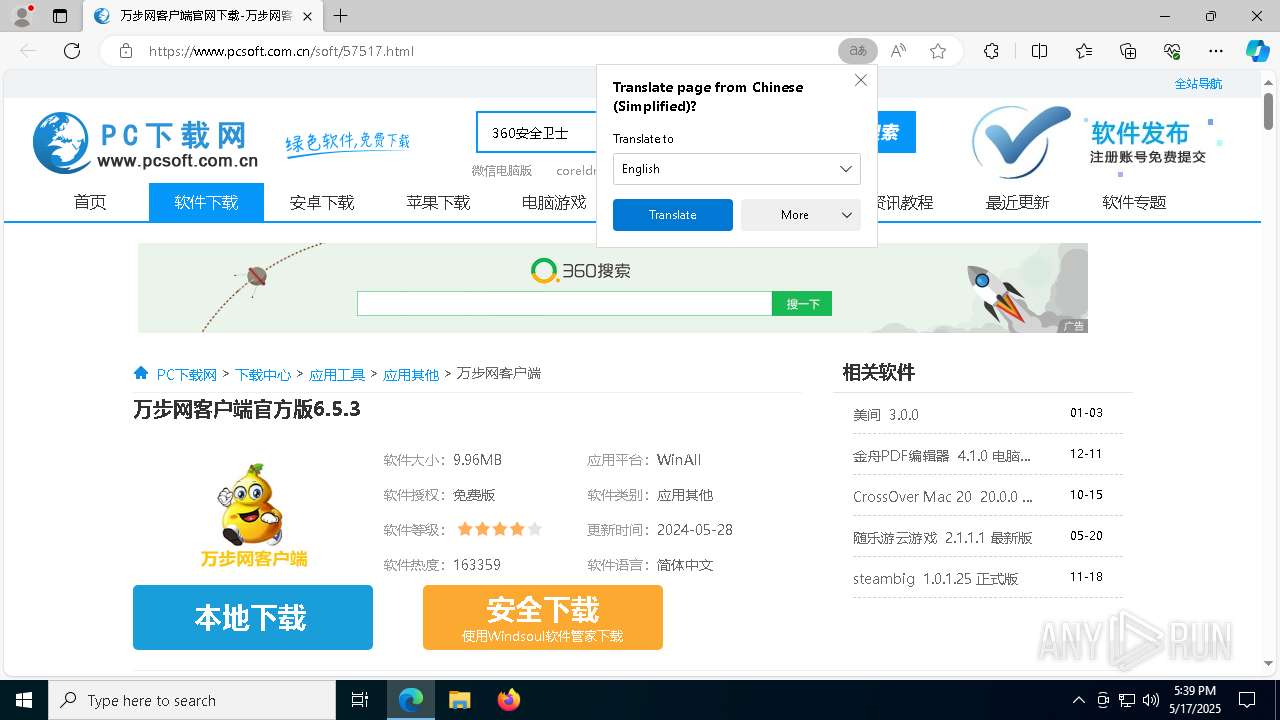The image size is (1280, 720).
Task: Open the 软件专题 navigation tab
Action: (x=1134, y=202)
